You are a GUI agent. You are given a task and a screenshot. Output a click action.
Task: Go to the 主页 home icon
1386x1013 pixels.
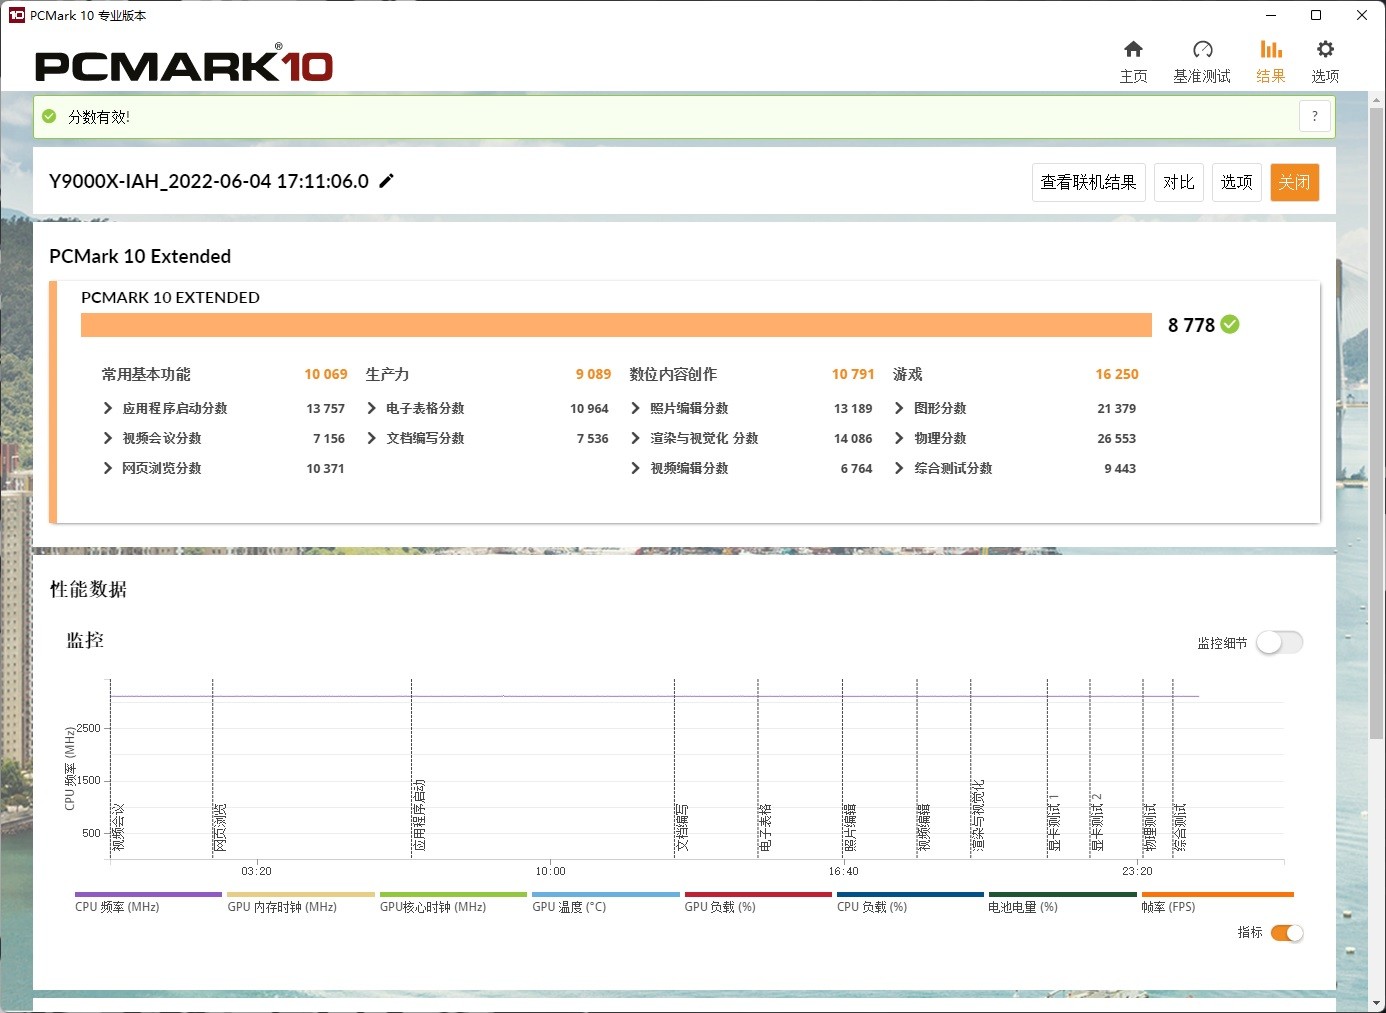point(1133,49)
